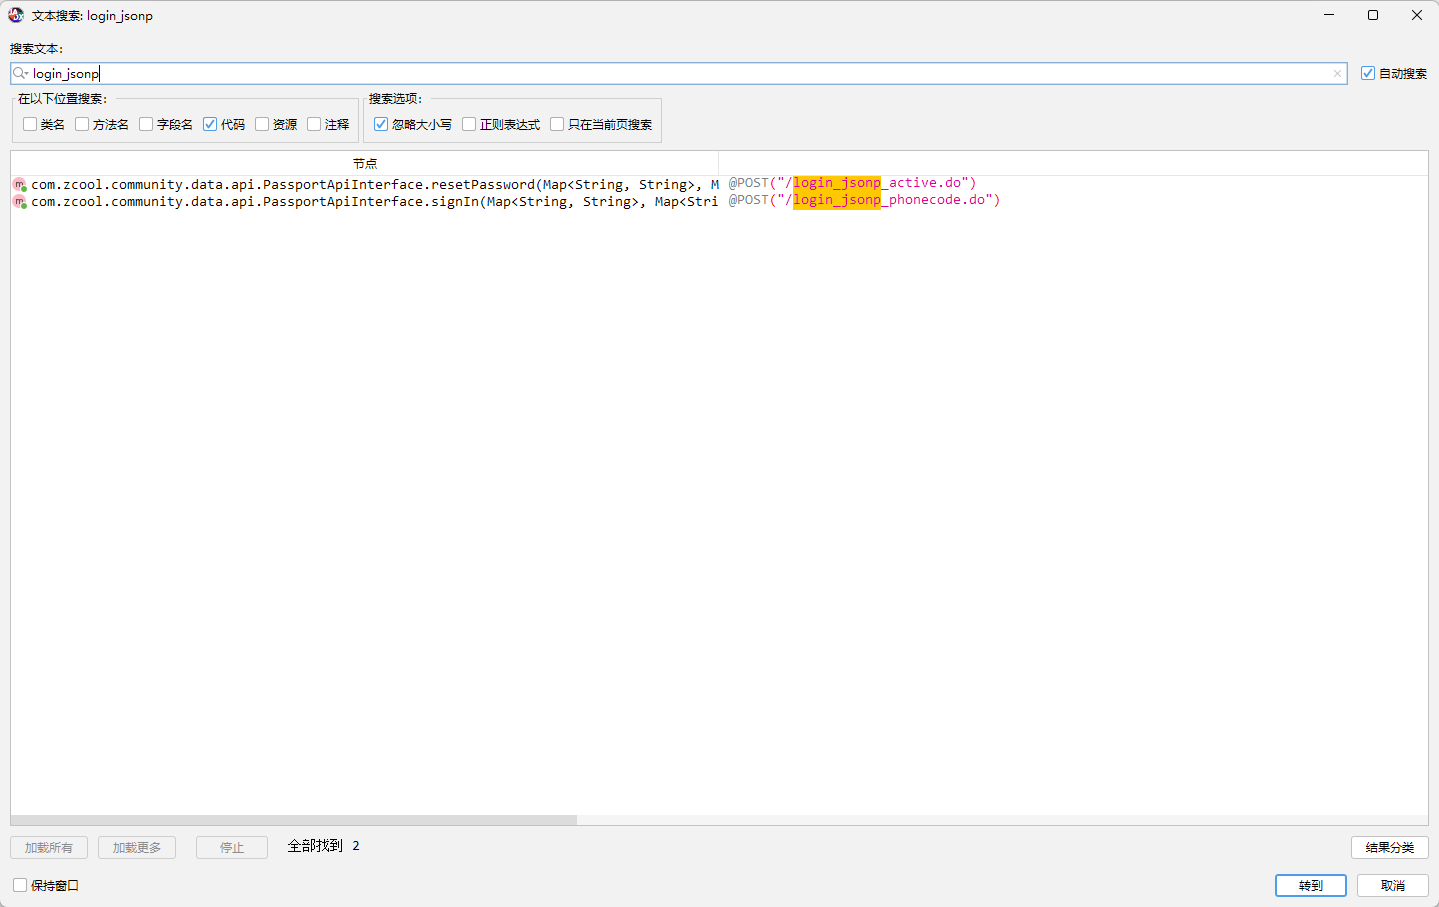The image size is (1439, 907).
Task: Enable the 类名 search checkbox
Action: coord(30,124)
